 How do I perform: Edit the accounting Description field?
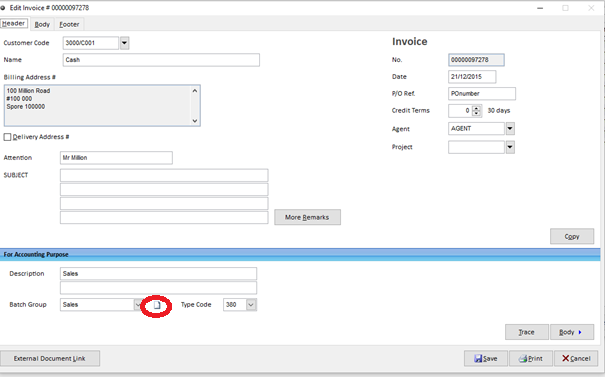click(x=158, y=274)
